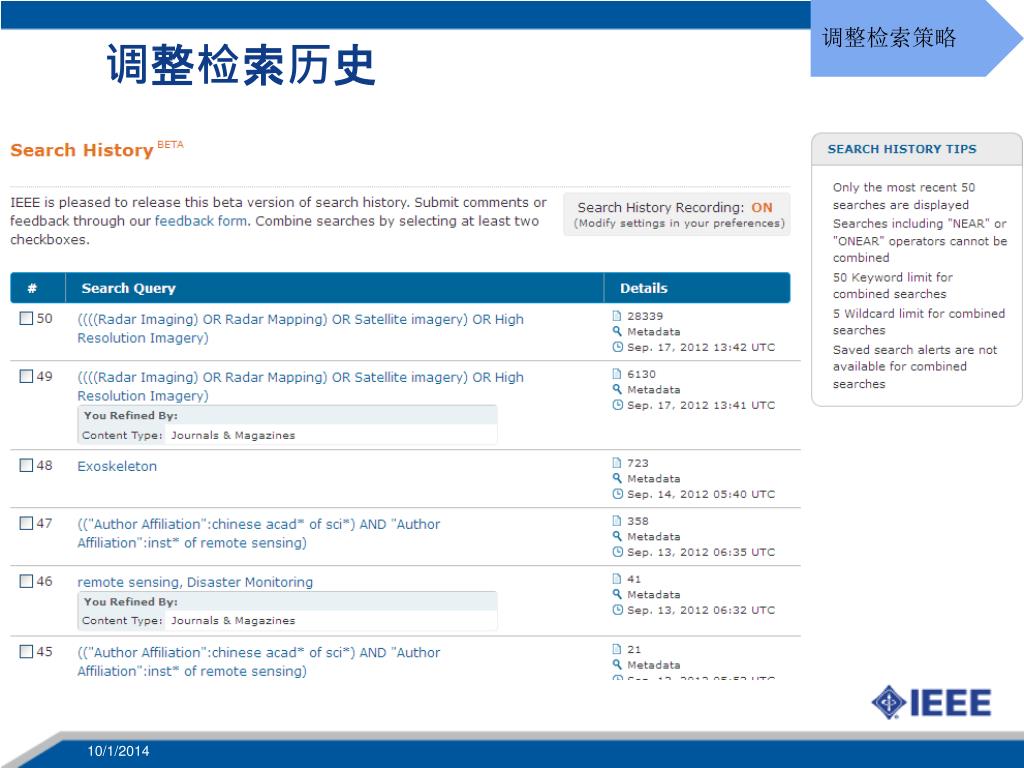Click the result count 358
1024x768 pixels.
[x=638, y=521]
